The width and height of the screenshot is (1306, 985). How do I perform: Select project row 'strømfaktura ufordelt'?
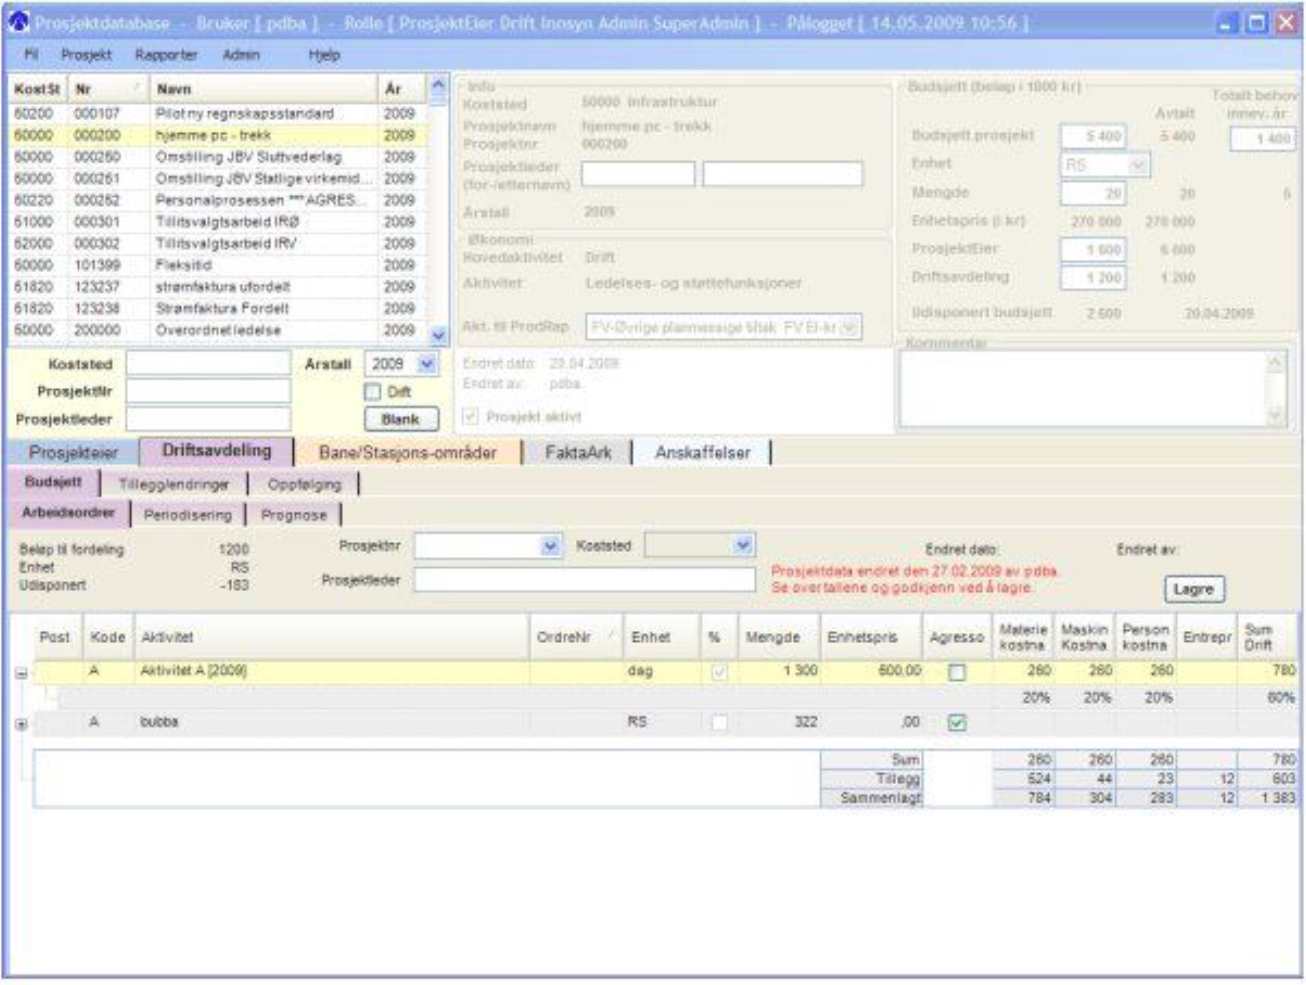click(x=219, y=287)
